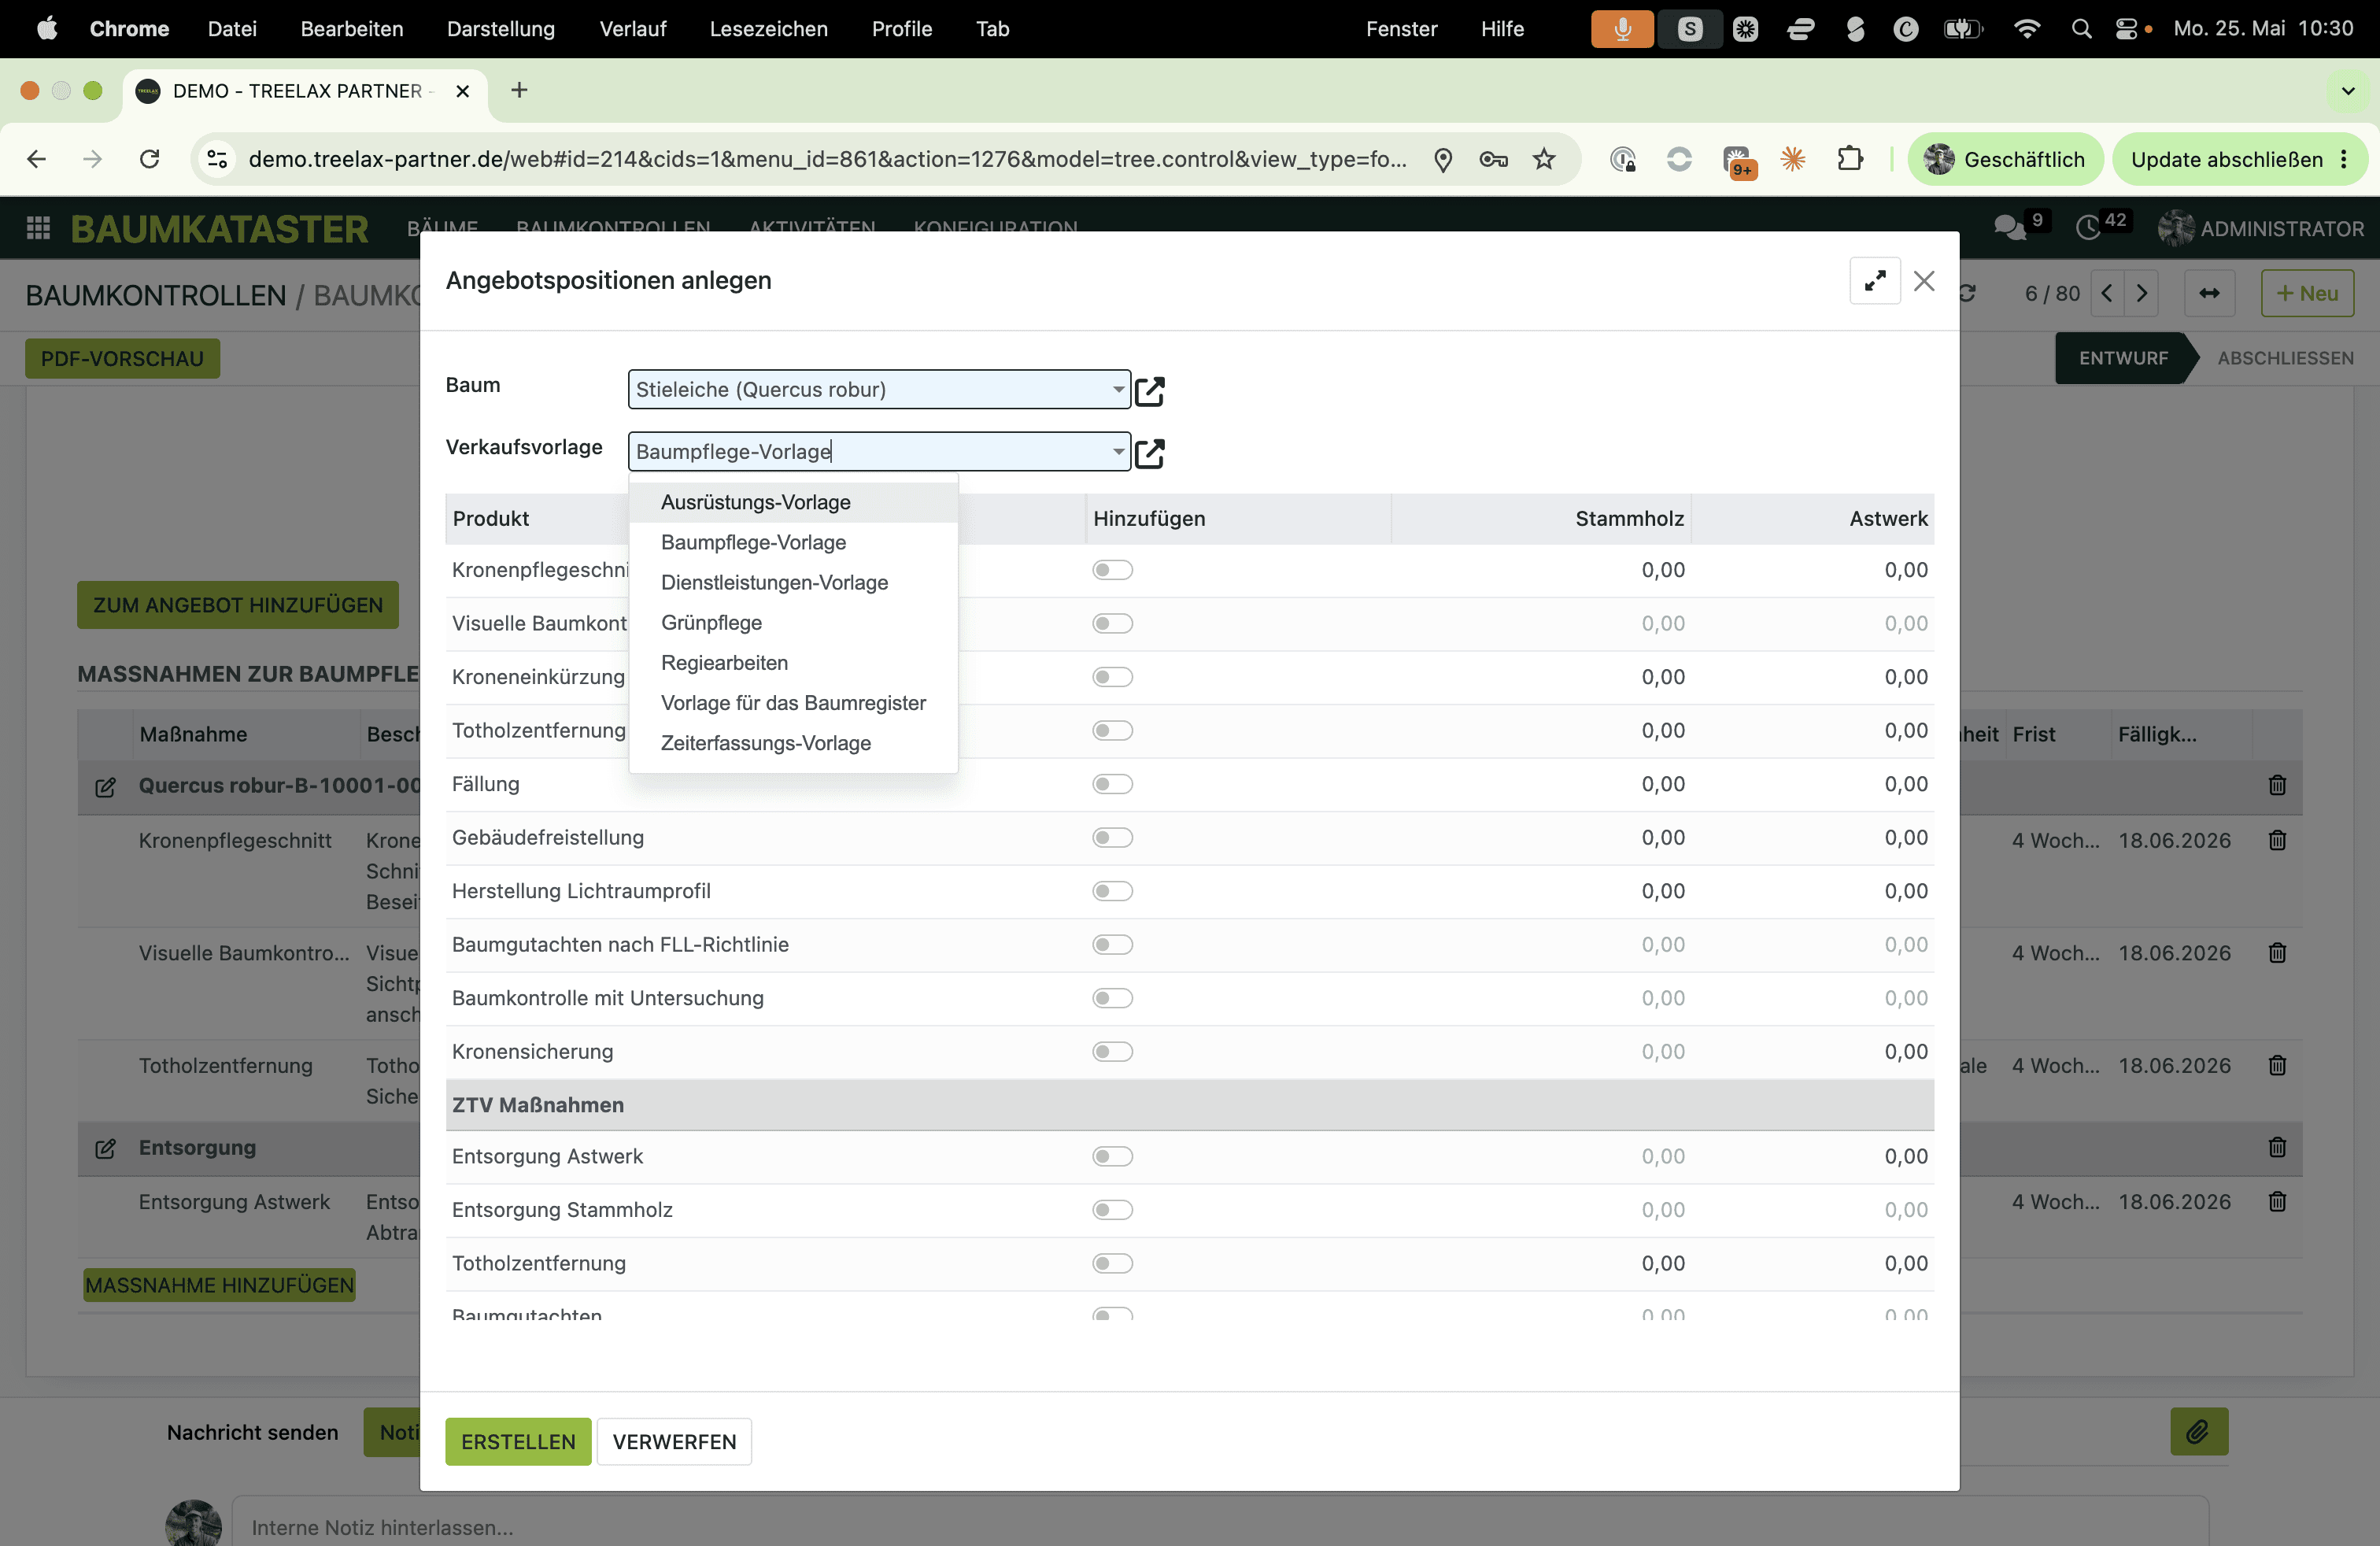Select Ausrüstungs-Vorlage from the list

tap(793, 502)
